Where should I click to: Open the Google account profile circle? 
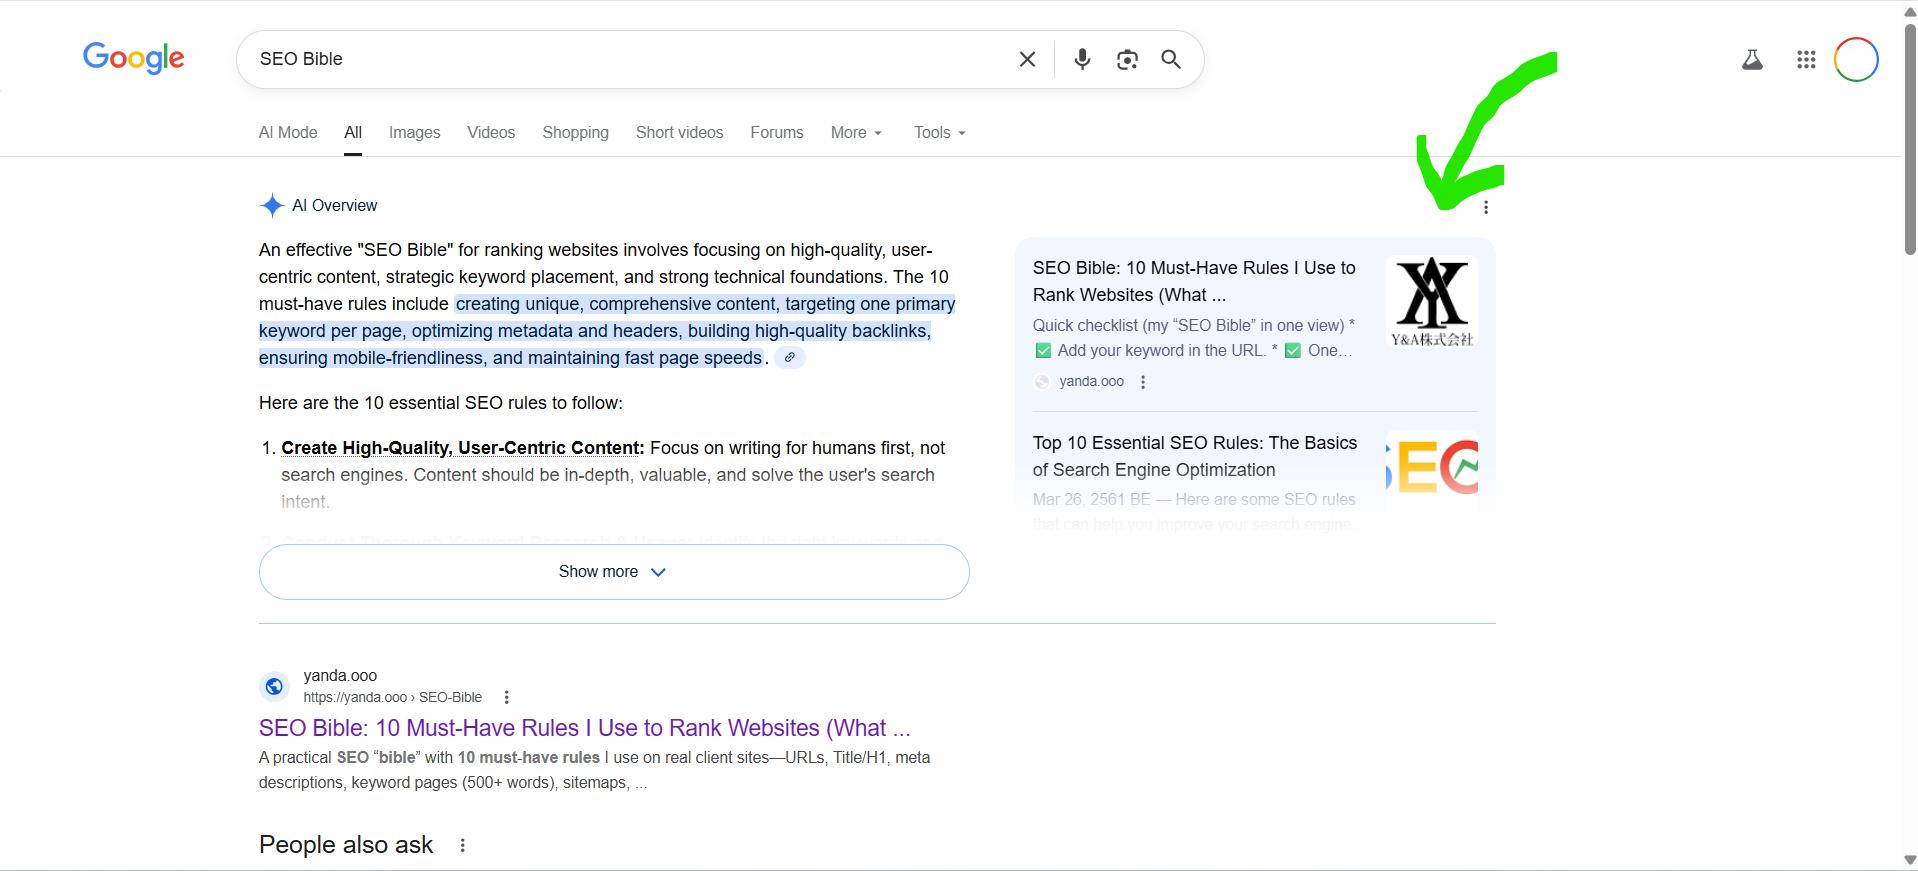(x=1856, y=60)
